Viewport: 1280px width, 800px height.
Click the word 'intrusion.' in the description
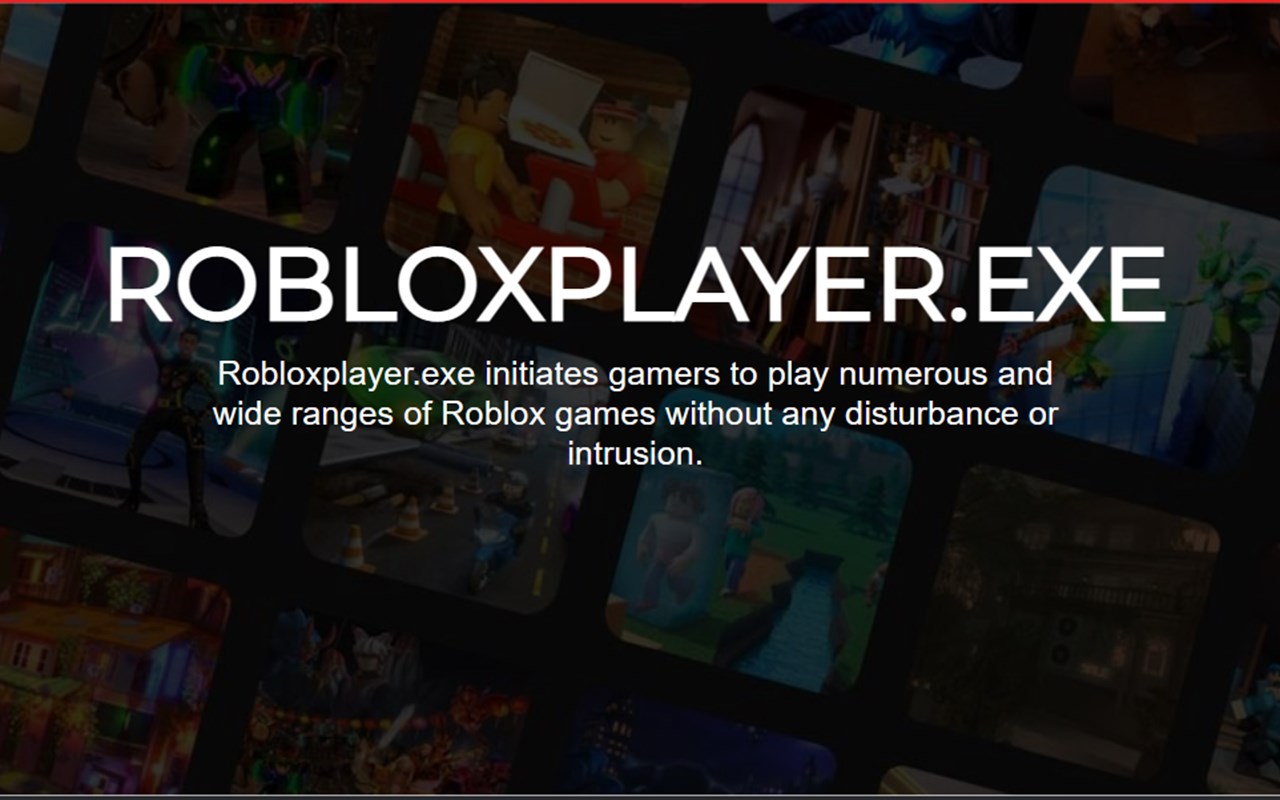635,454
